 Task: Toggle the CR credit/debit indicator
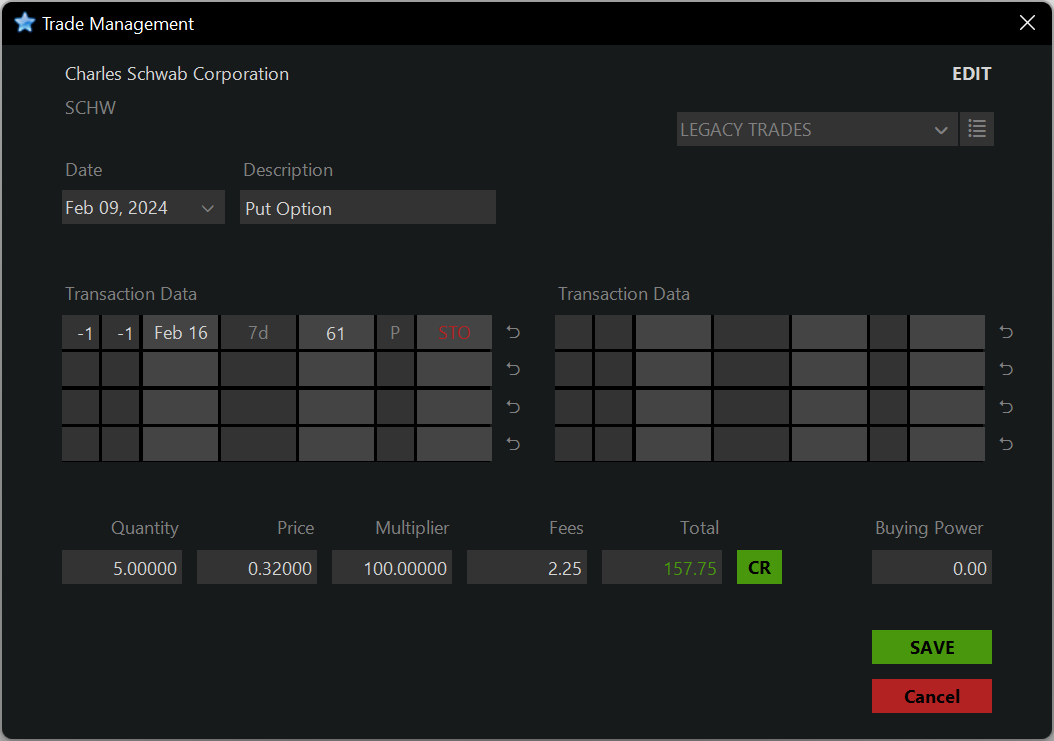click(x=759, y=568)
